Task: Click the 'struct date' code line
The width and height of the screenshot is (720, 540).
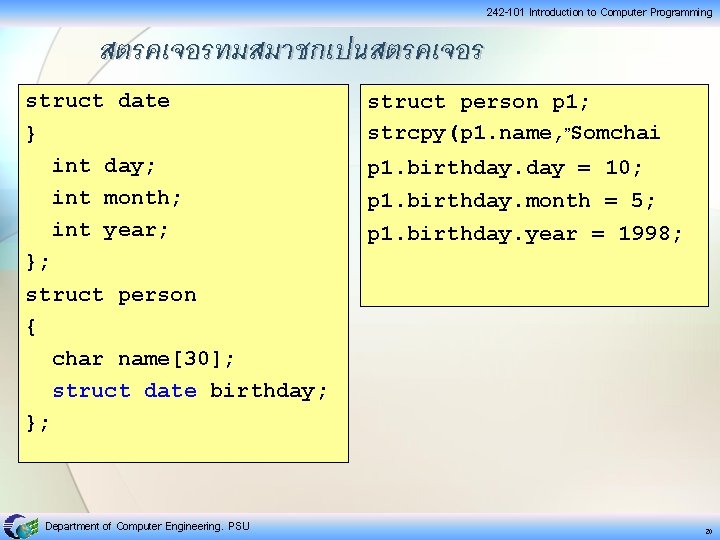Action: [98, 101]
